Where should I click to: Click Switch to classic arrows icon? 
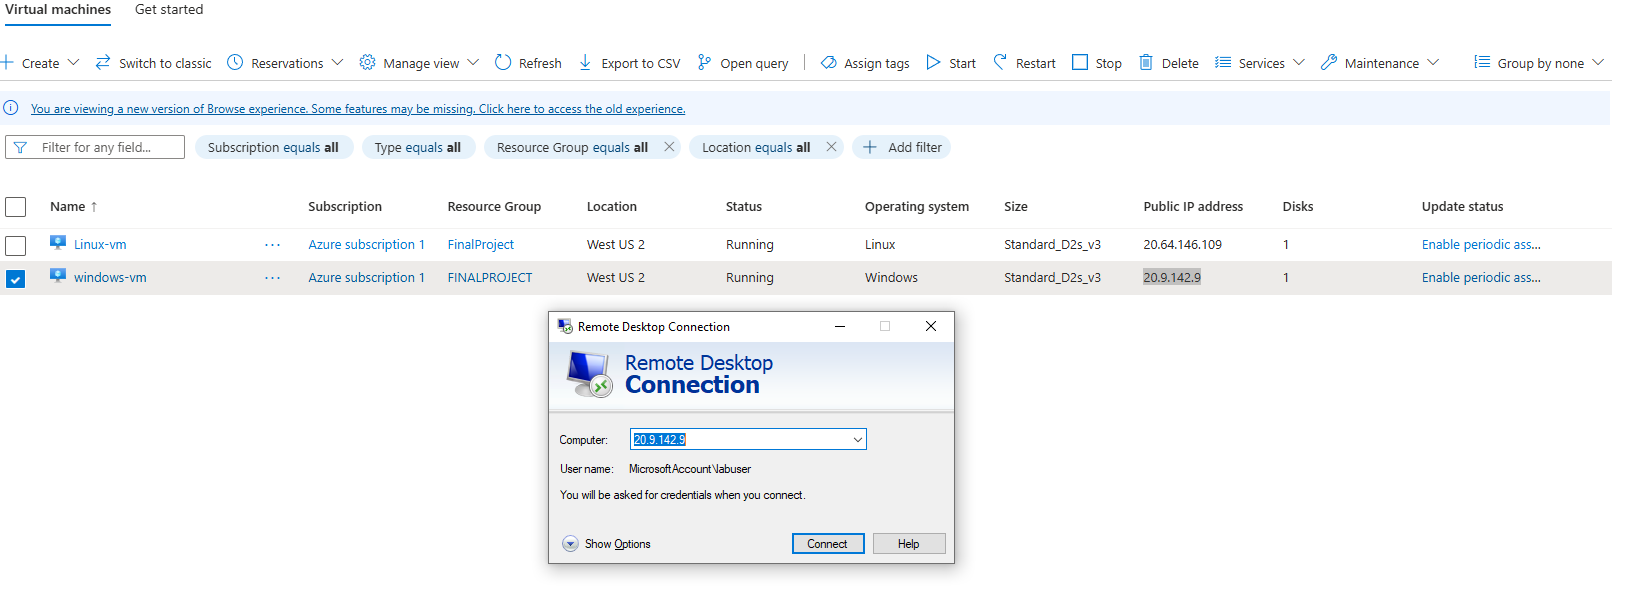103,62
